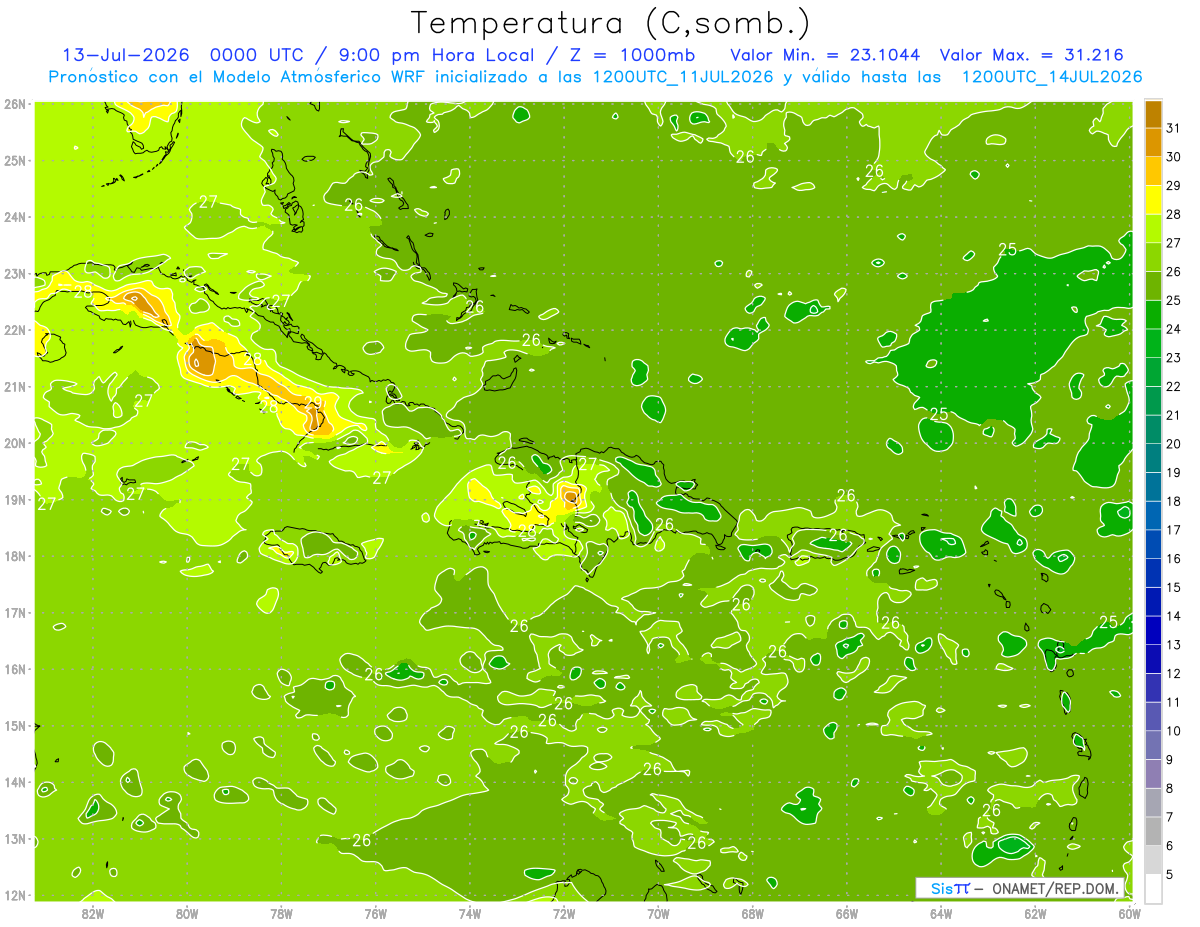Click the 74W longitude axis label

(x=470, y=913)
